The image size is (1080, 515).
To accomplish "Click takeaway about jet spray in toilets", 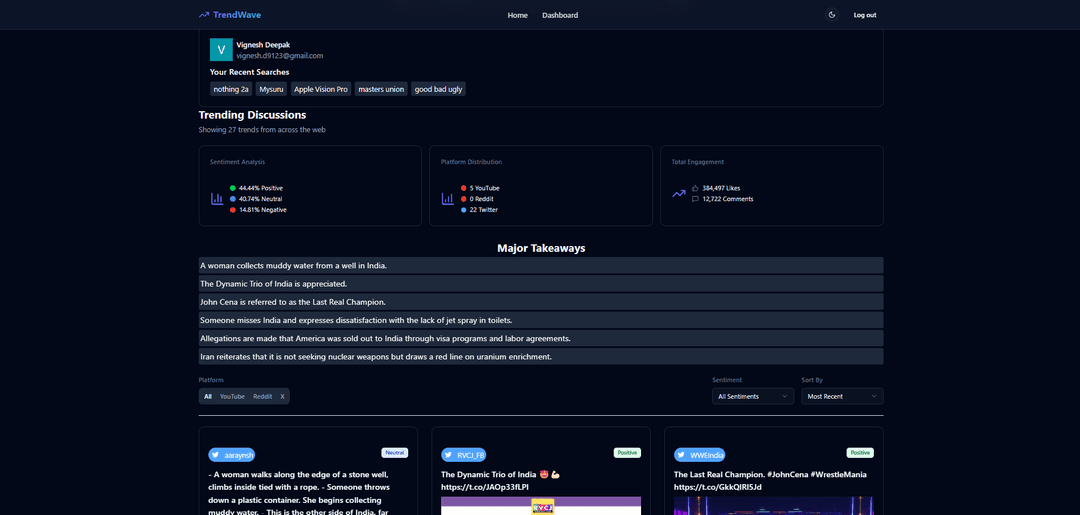I will click(x=541, y=320).
